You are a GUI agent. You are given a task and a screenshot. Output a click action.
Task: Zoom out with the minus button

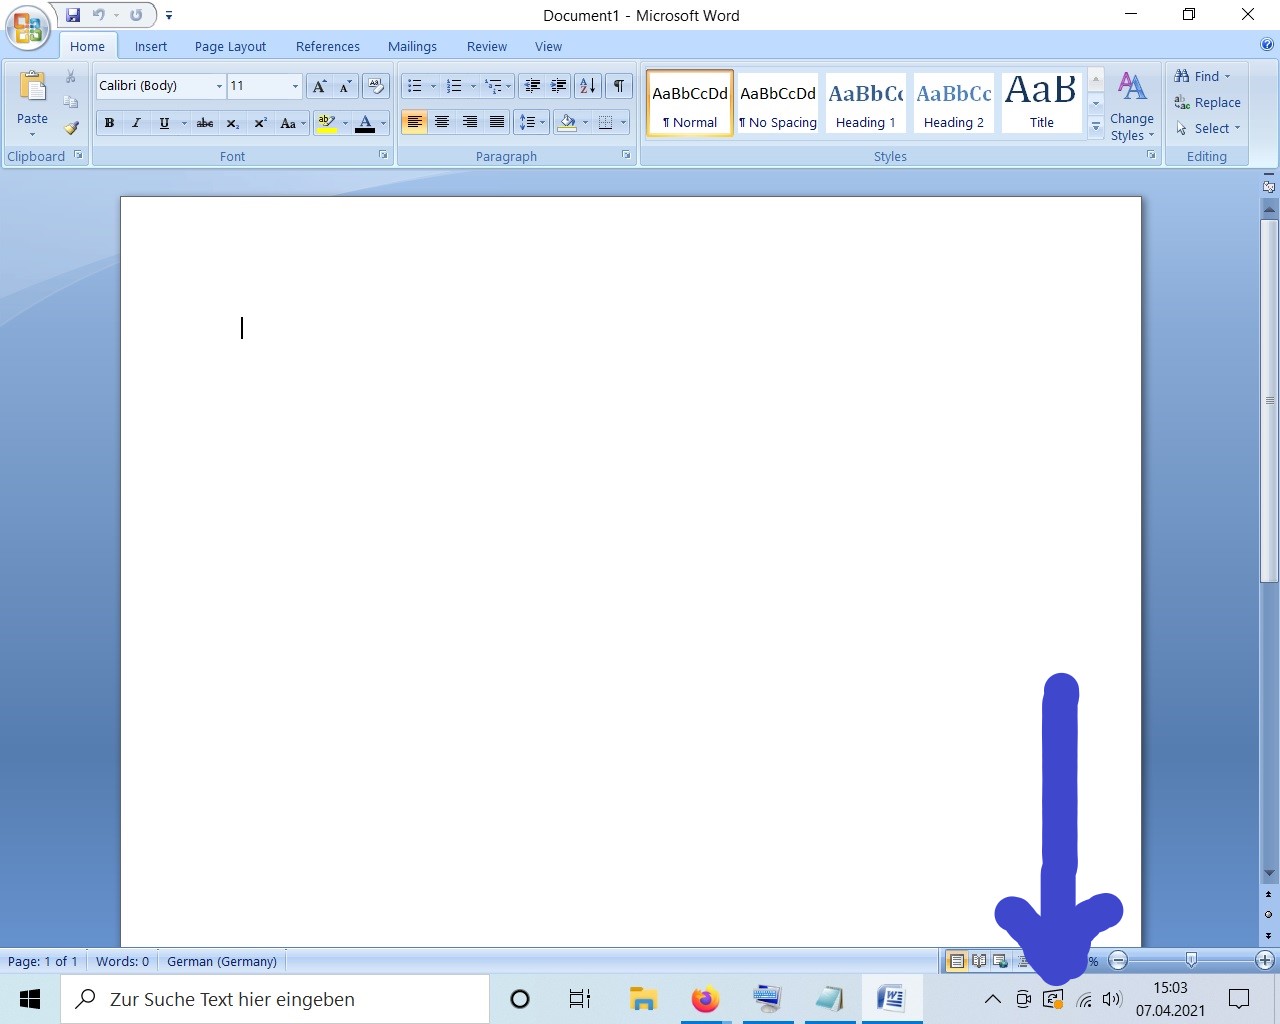point(1119,961)
